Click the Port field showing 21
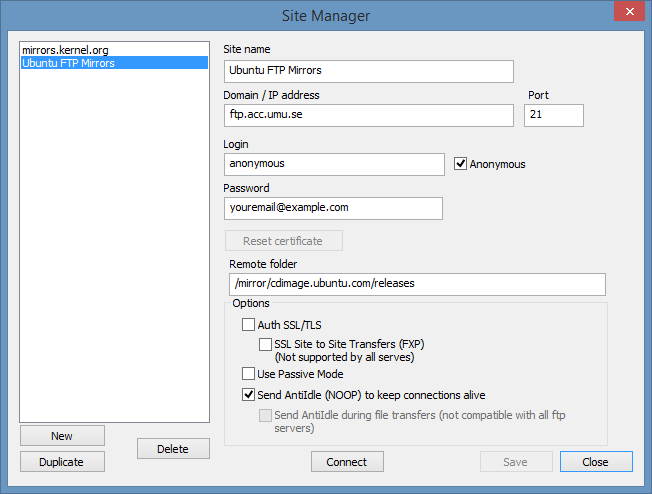Image resolution: width=652 pixels, height=494 pixels. 553,115
